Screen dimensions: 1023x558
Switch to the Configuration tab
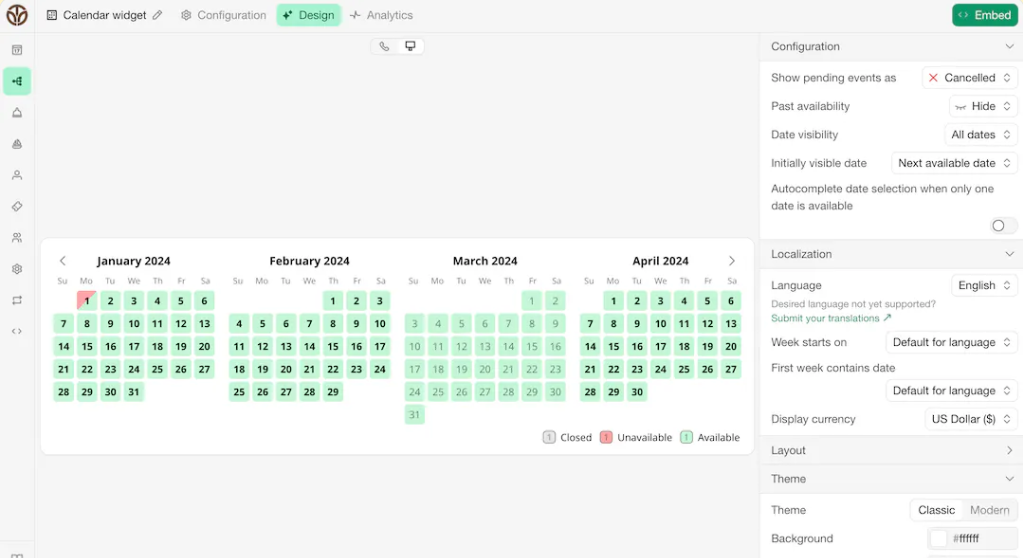tap(223, 16)
